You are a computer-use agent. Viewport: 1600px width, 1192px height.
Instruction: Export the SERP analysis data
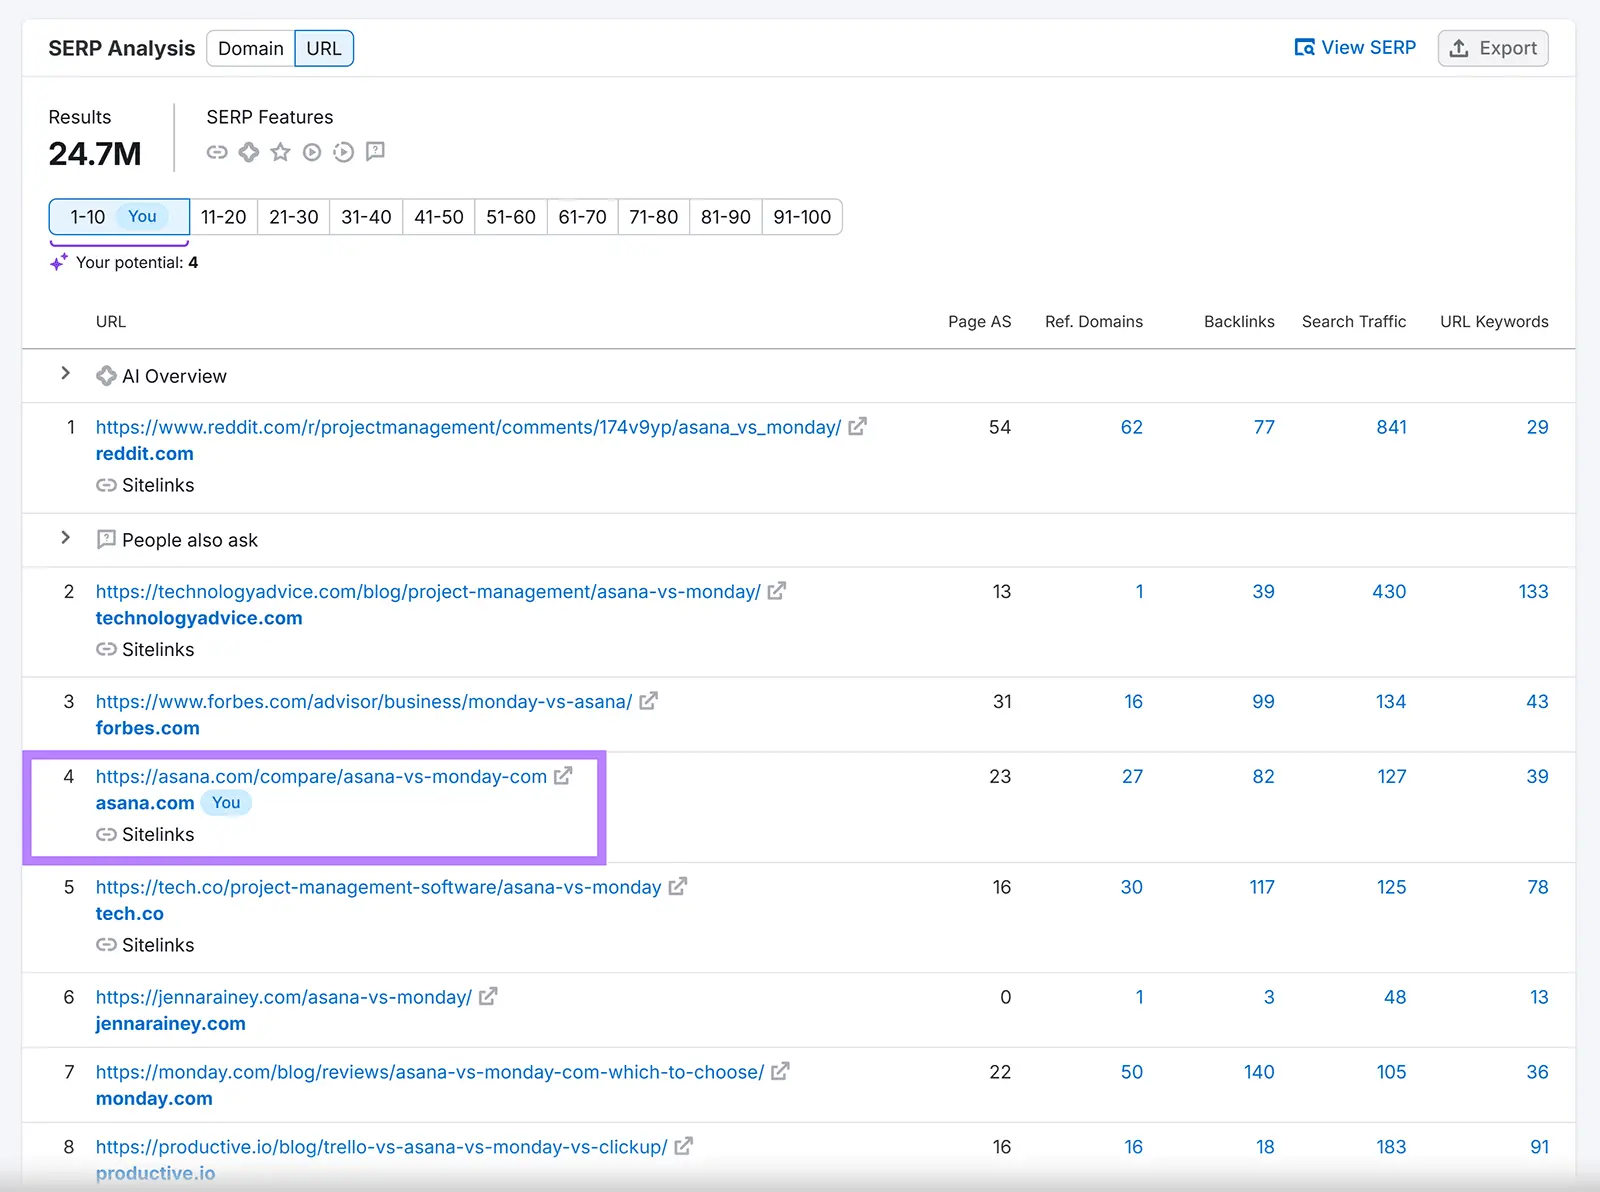(x=1493, y=47)
